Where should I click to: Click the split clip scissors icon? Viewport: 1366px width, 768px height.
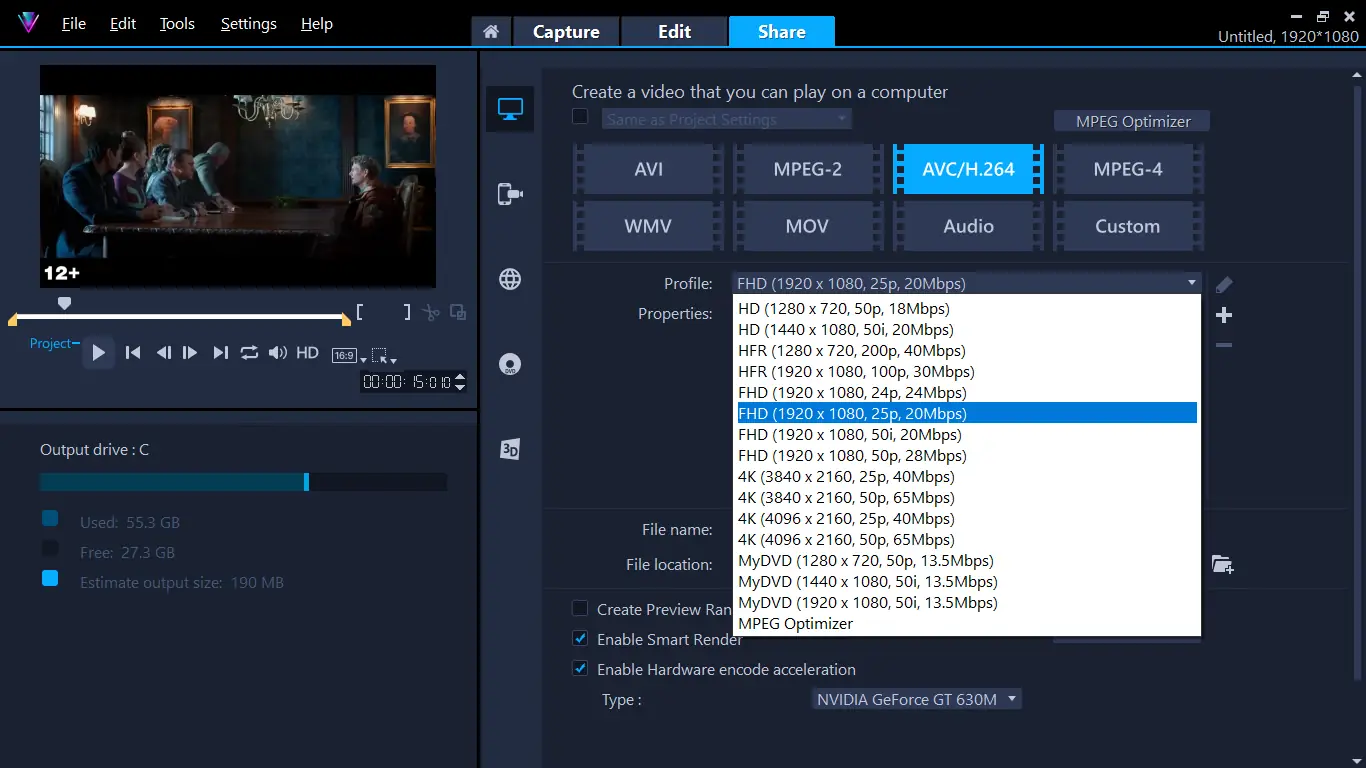[x=430, y=311]
